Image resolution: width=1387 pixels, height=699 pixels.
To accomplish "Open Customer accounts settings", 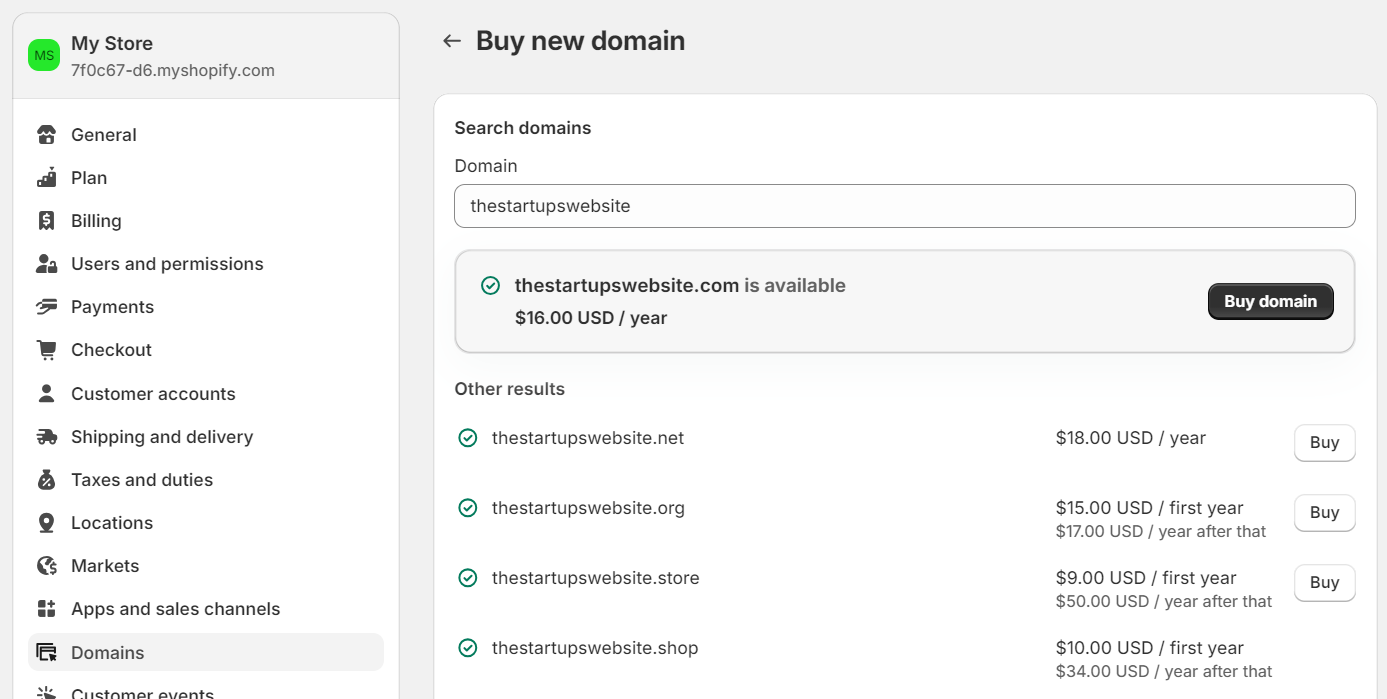I will pos(153,393).
